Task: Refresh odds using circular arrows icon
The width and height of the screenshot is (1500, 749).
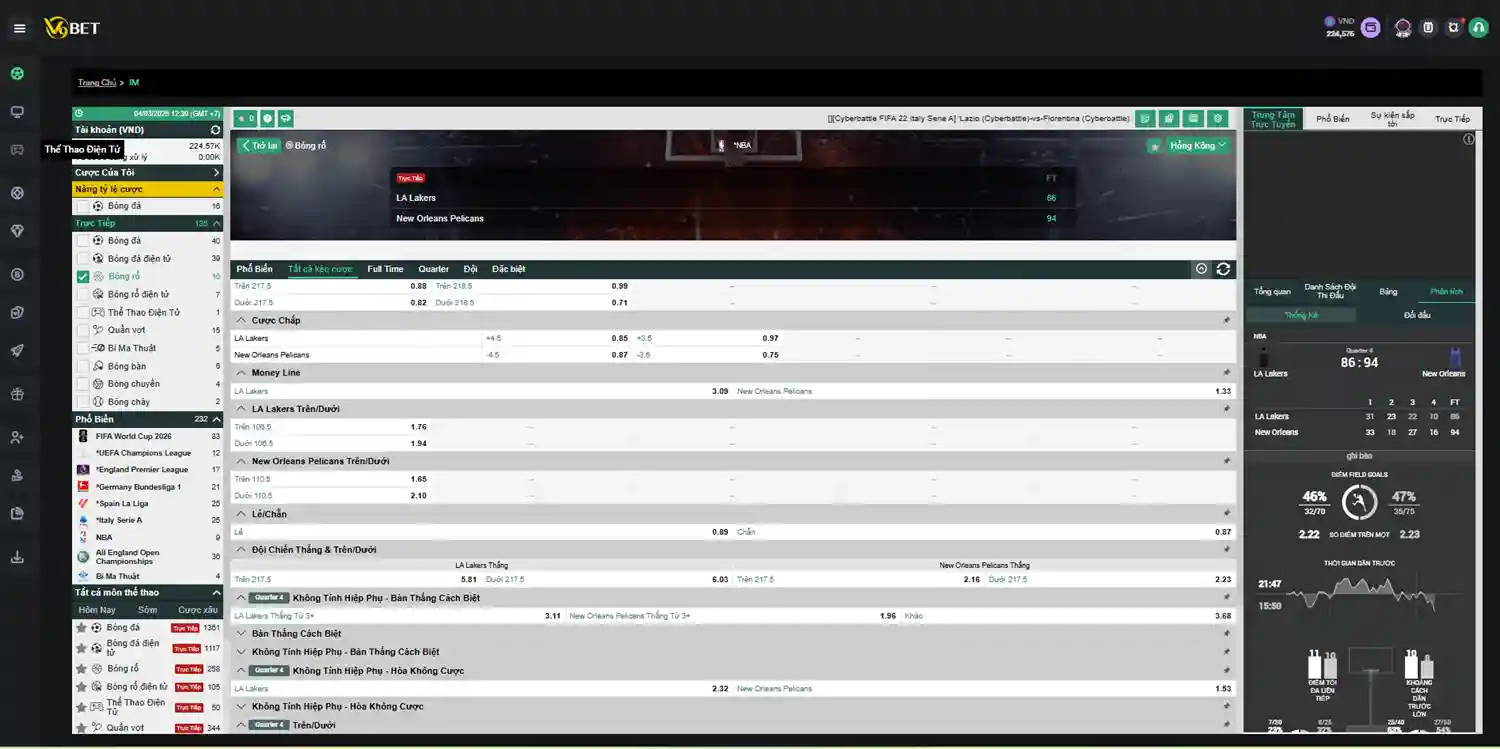Action: (1223, 269)
